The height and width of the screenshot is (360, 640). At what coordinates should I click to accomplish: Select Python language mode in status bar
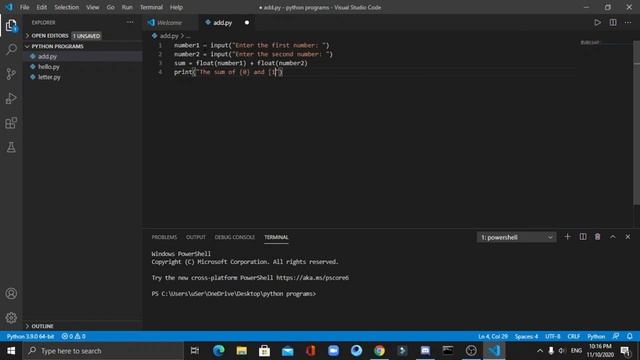click(596, 336)
